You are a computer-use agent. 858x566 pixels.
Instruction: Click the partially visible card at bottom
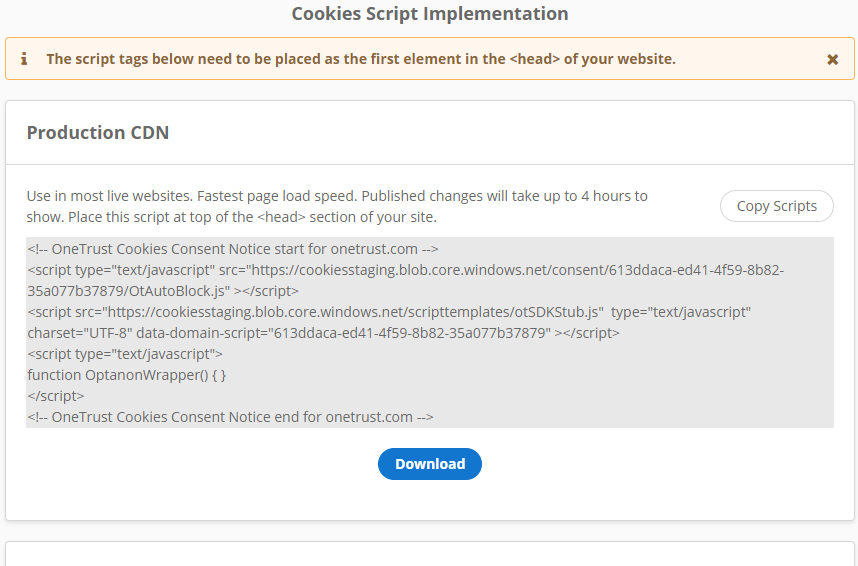tap(429, 554)
